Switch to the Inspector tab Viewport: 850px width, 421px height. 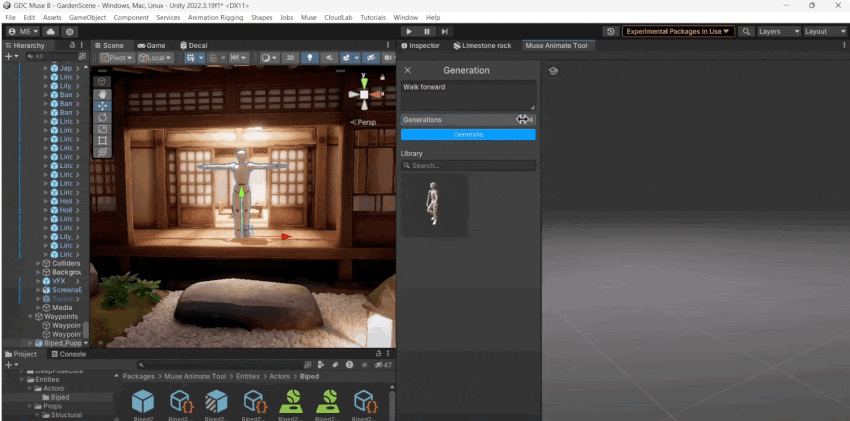click(420, 46)
